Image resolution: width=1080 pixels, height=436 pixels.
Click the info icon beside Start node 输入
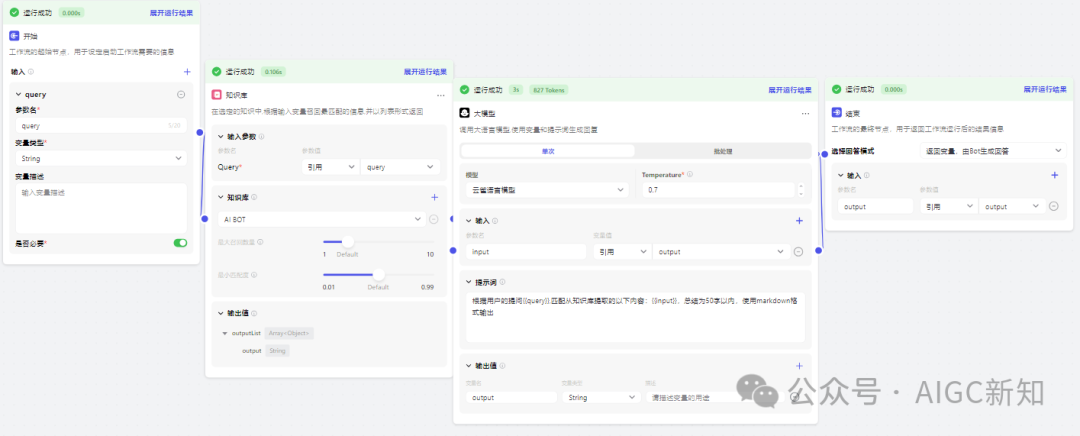(31, 71)
